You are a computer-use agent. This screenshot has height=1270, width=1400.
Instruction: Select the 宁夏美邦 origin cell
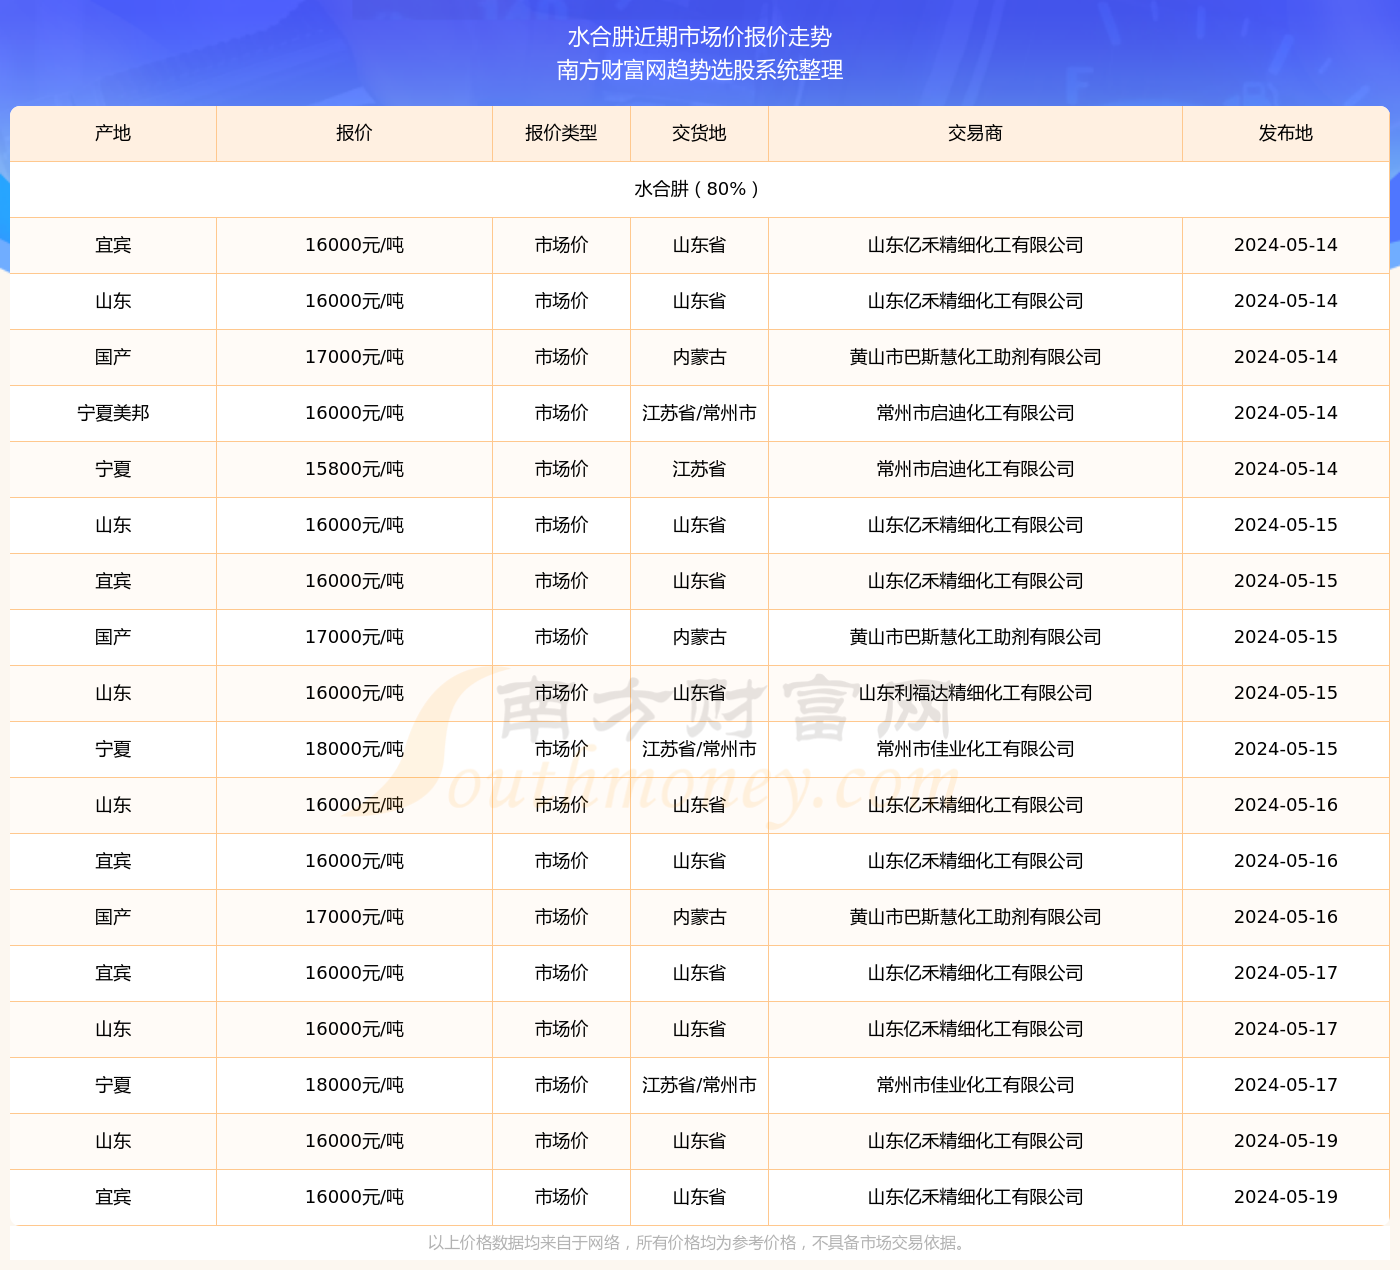pos(113,413)
